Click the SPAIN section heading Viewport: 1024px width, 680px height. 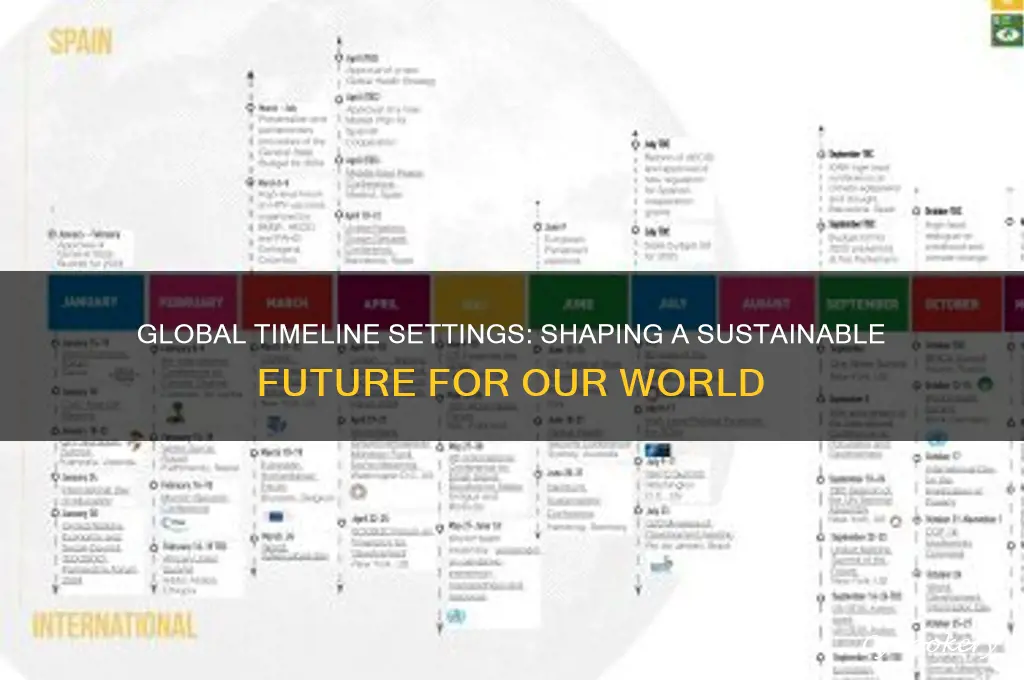coord(80,42)
